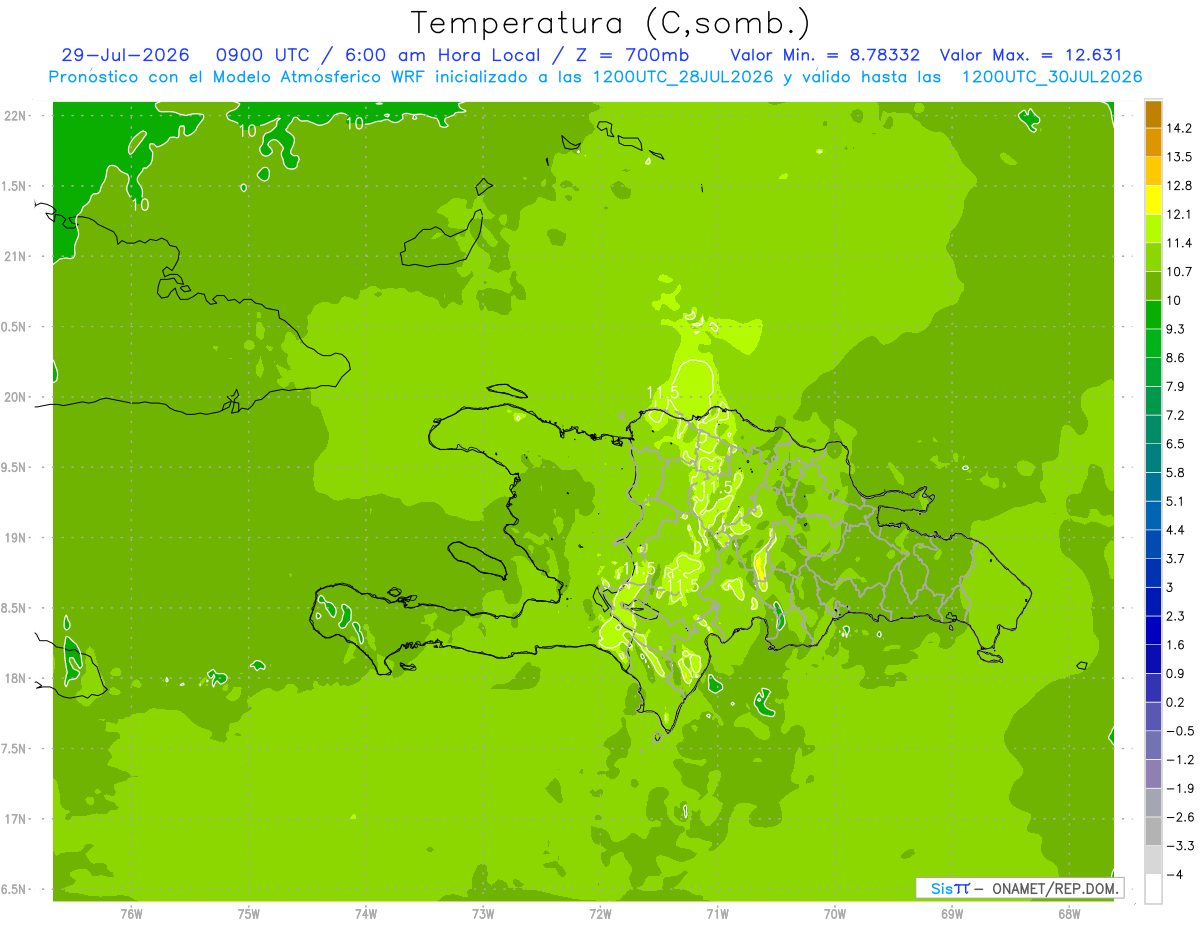
Task: Click the legend value "8.6"
Action: pyautogui.click(x=1176, y=358)
